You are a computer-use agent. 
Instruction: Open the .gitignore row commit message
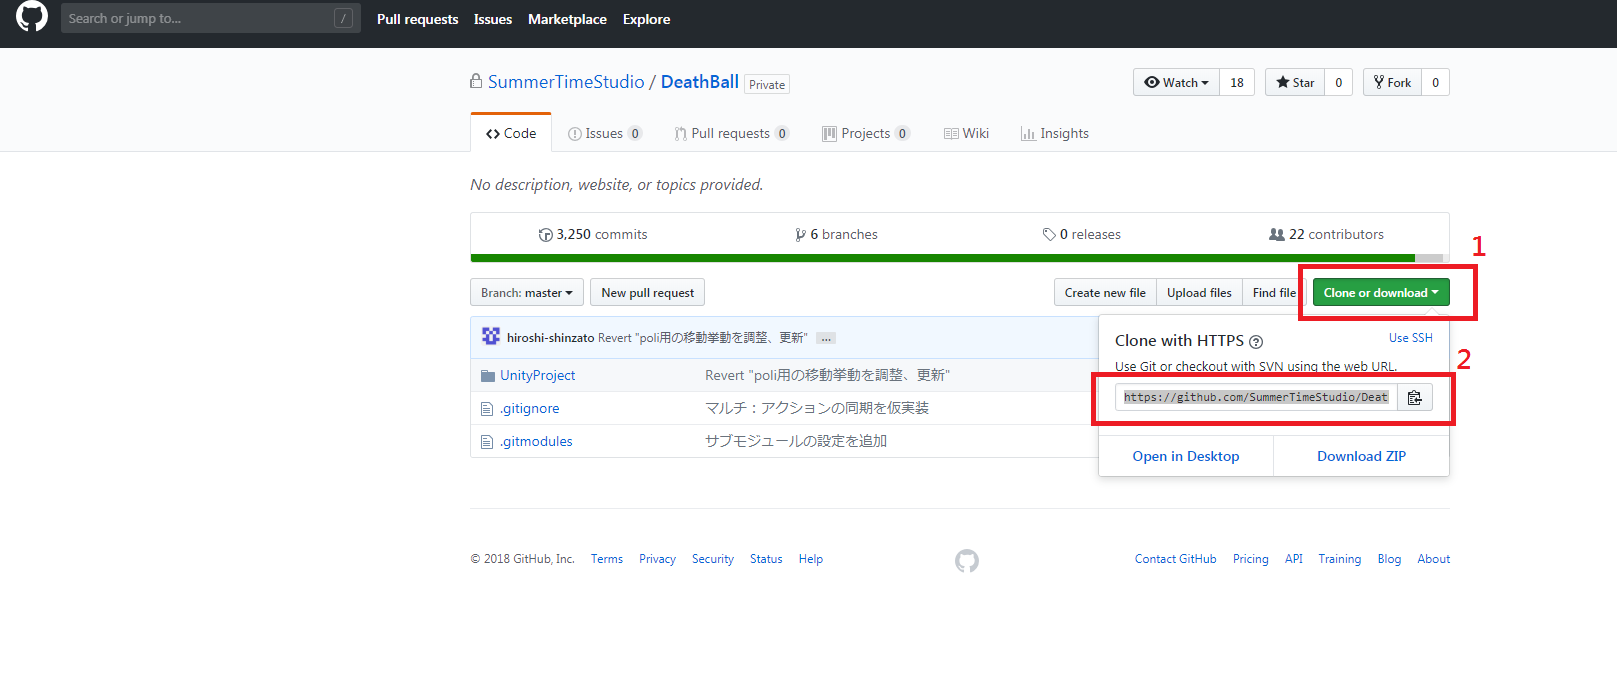pos(817,408)
